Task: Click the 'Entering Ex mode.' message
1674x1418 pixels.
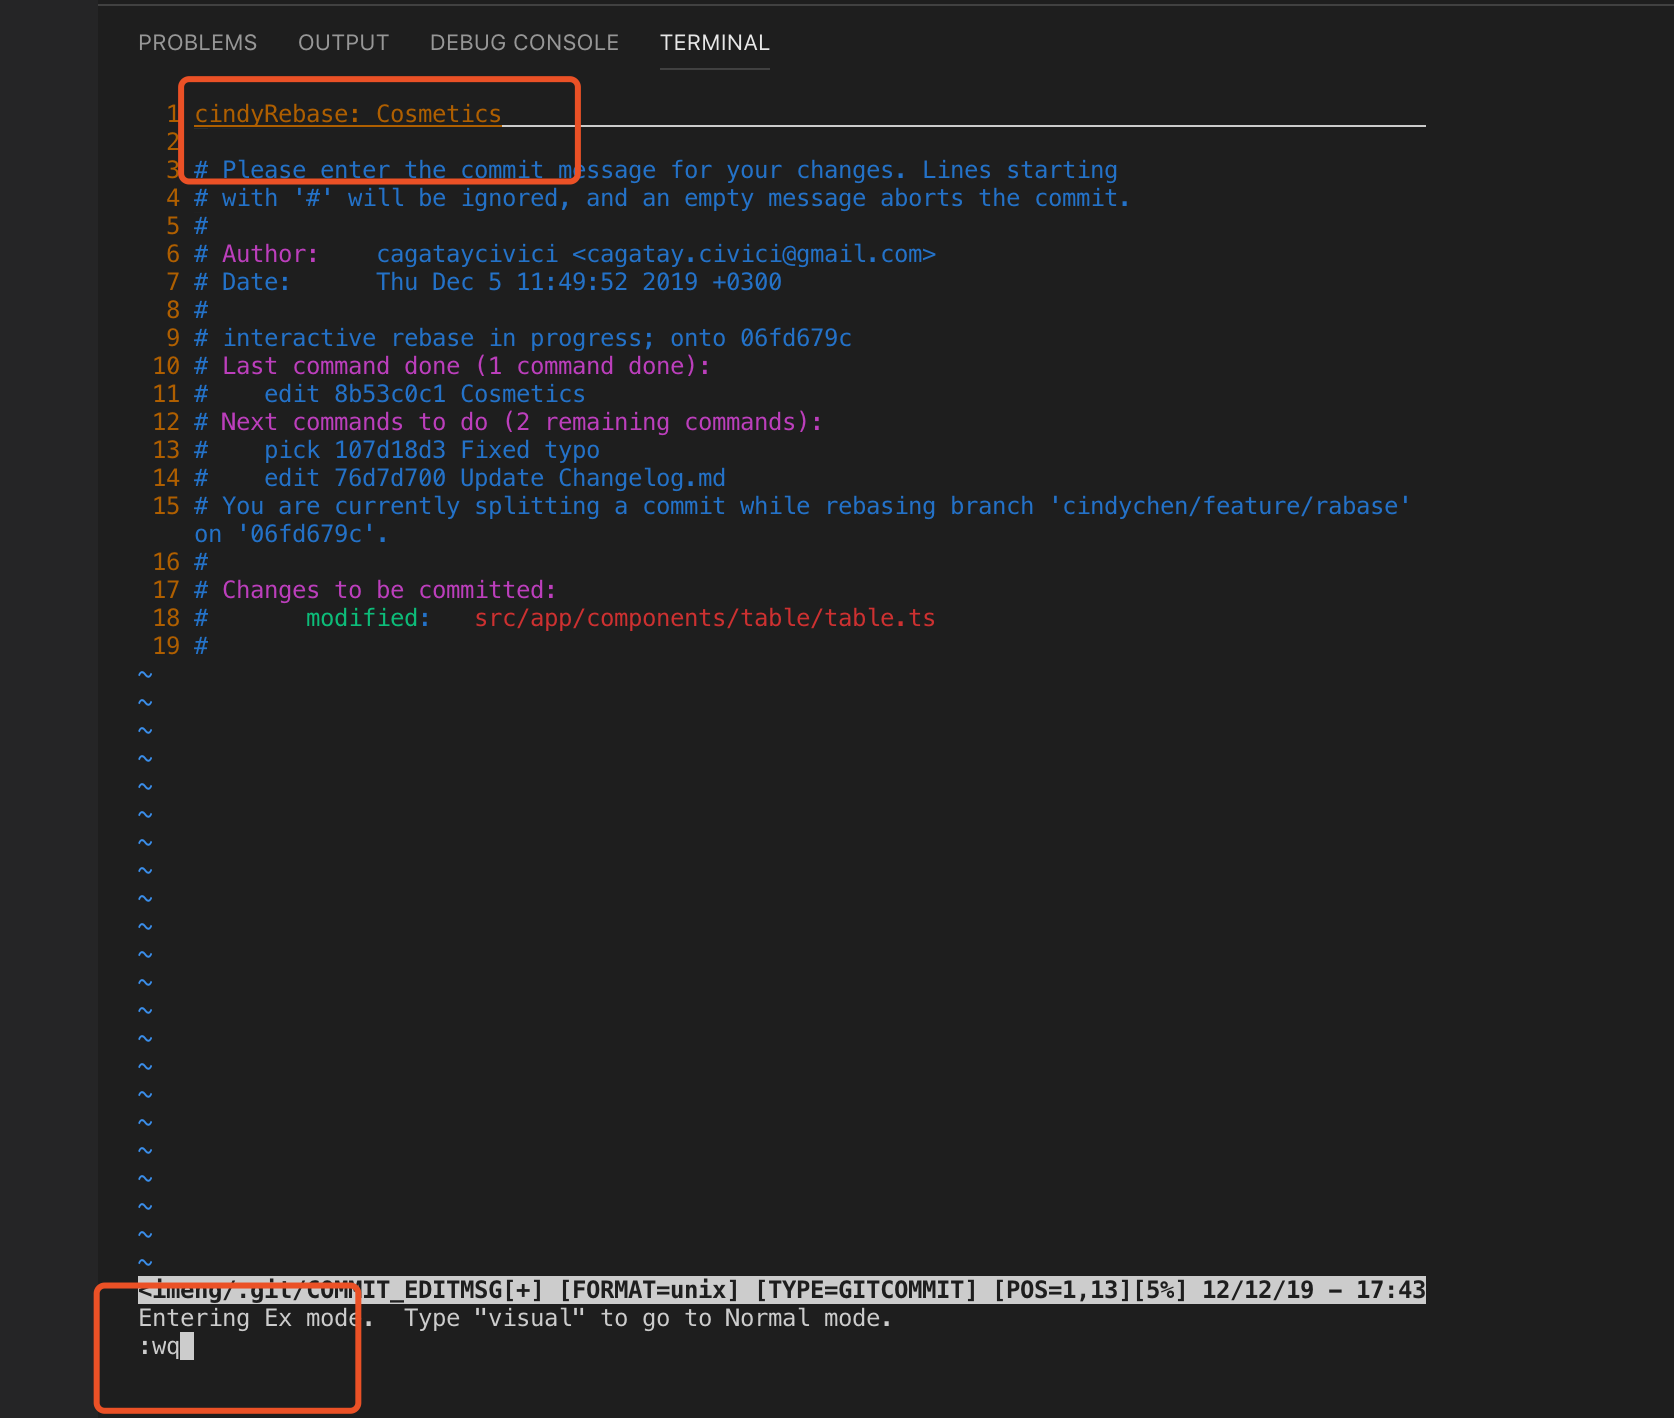Action: pos(256,1318)
